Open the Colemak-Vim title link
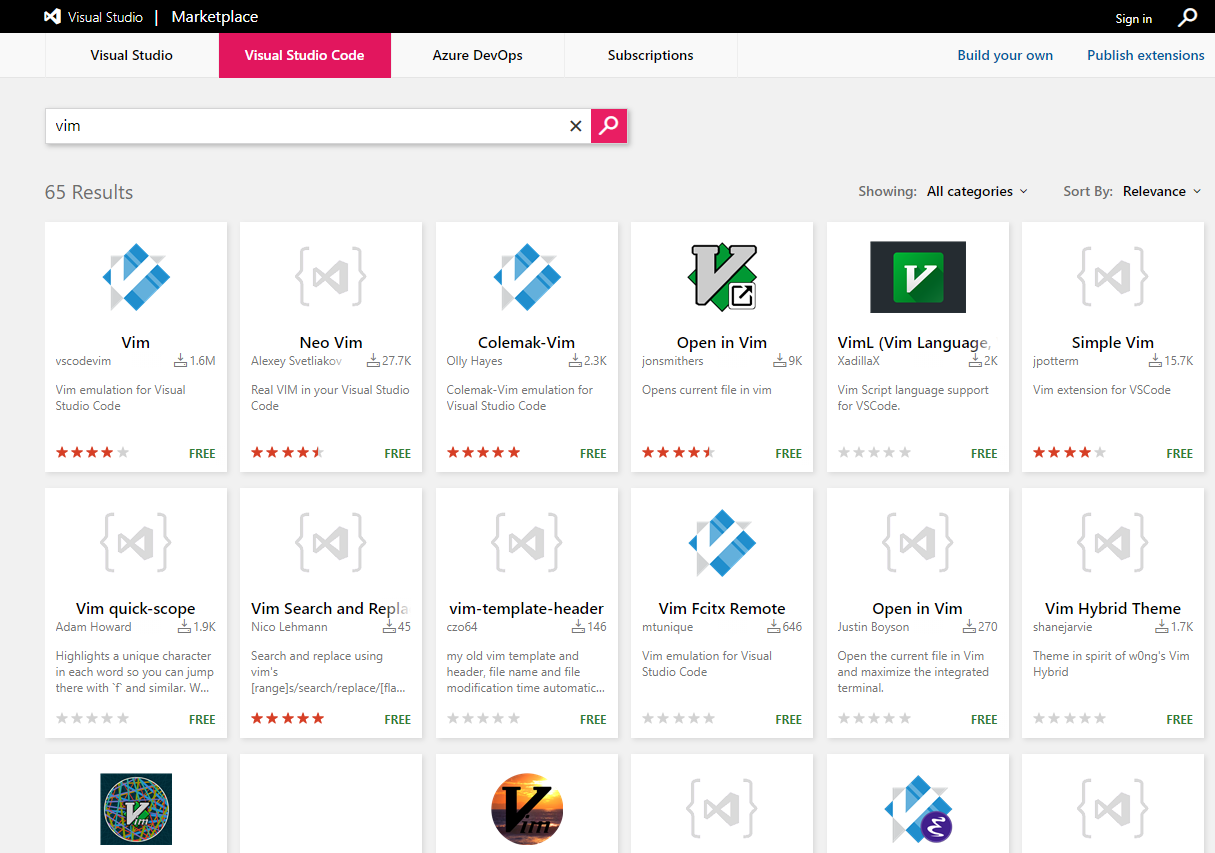Image resolution: width=1215 pixels, height=853 pixels. tap(527, 342)
